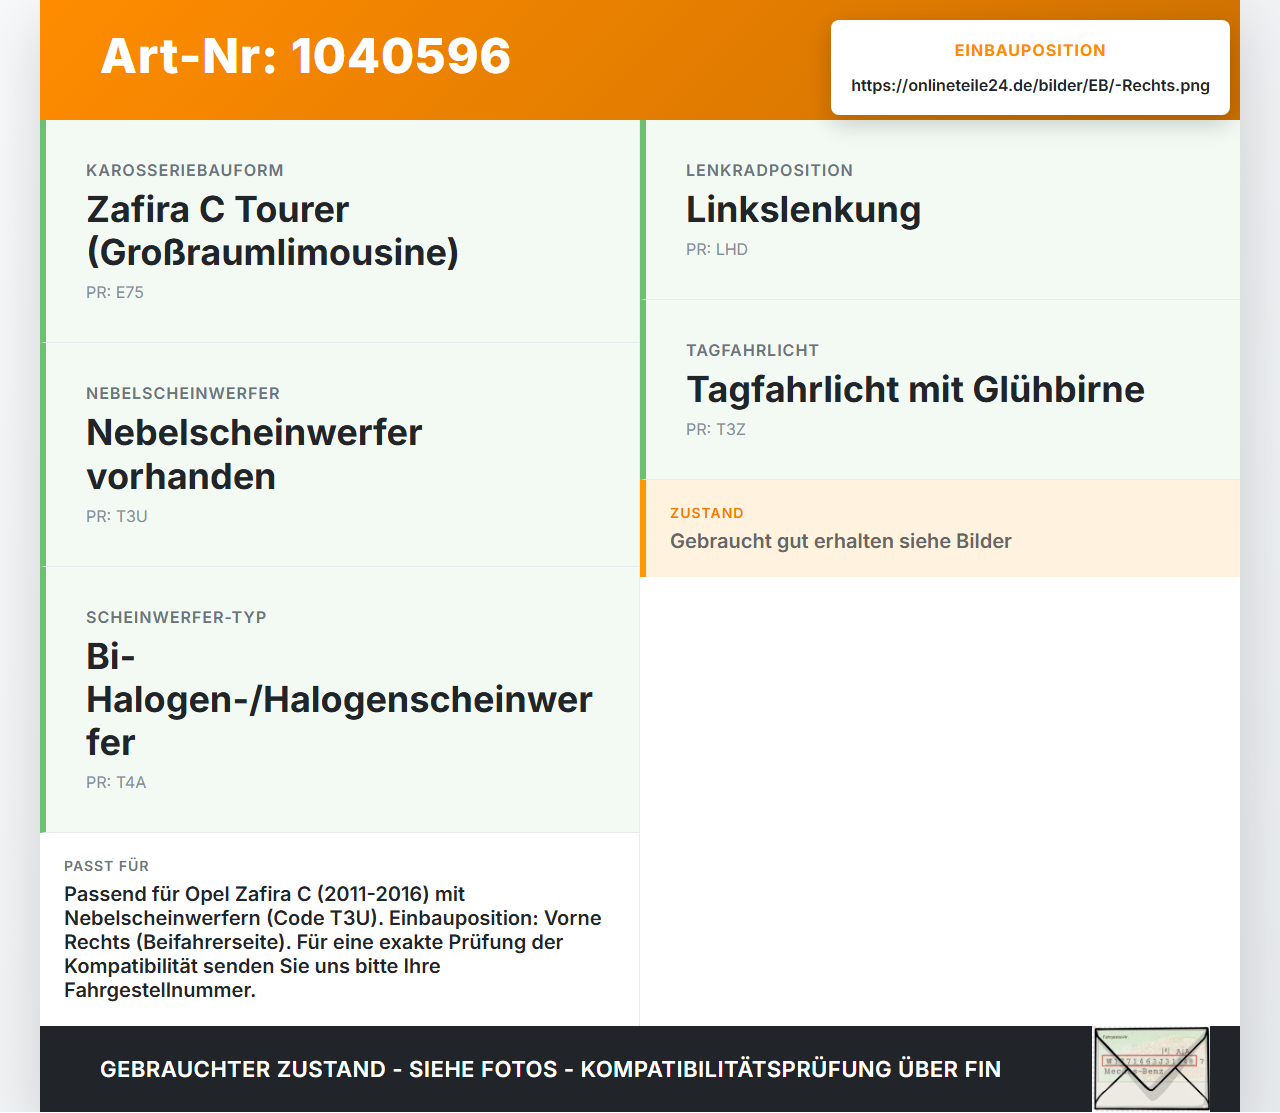Click the PR: LHD code

point(717,250)
